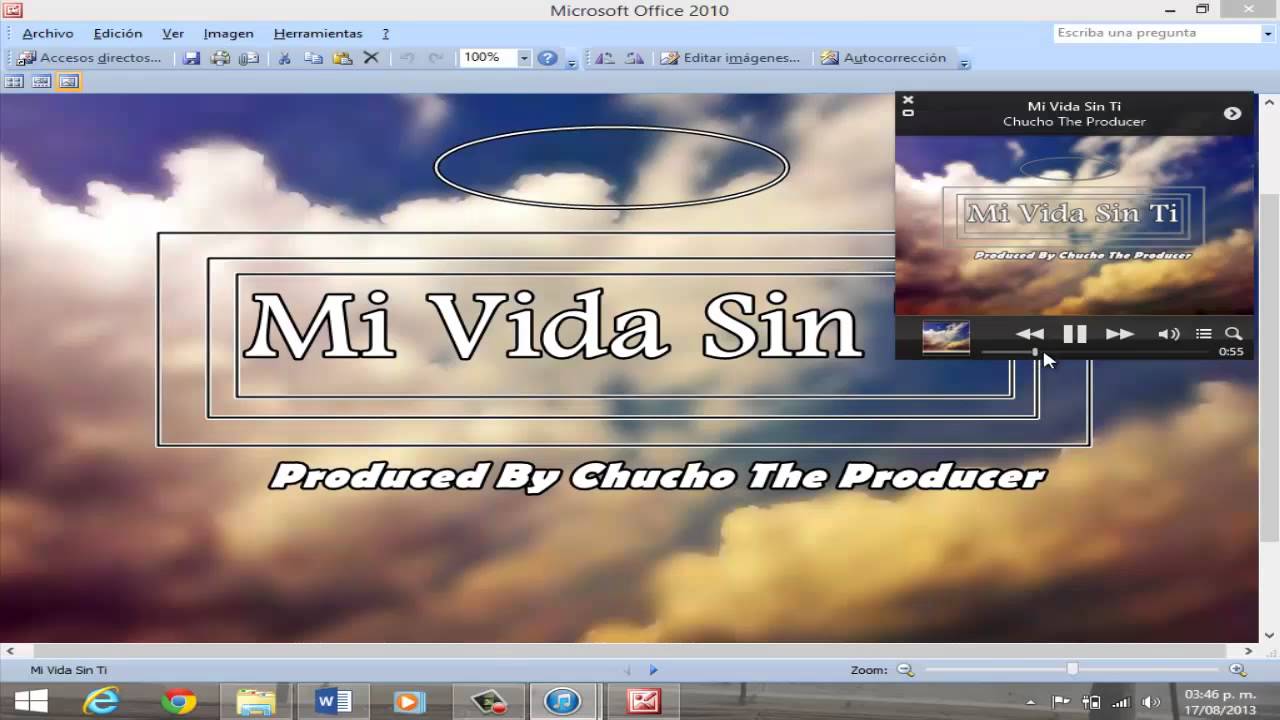Skip to previous track in mini player
Image resolution: width=1280 pixels, height=720 pixels.
(1030, 334)
